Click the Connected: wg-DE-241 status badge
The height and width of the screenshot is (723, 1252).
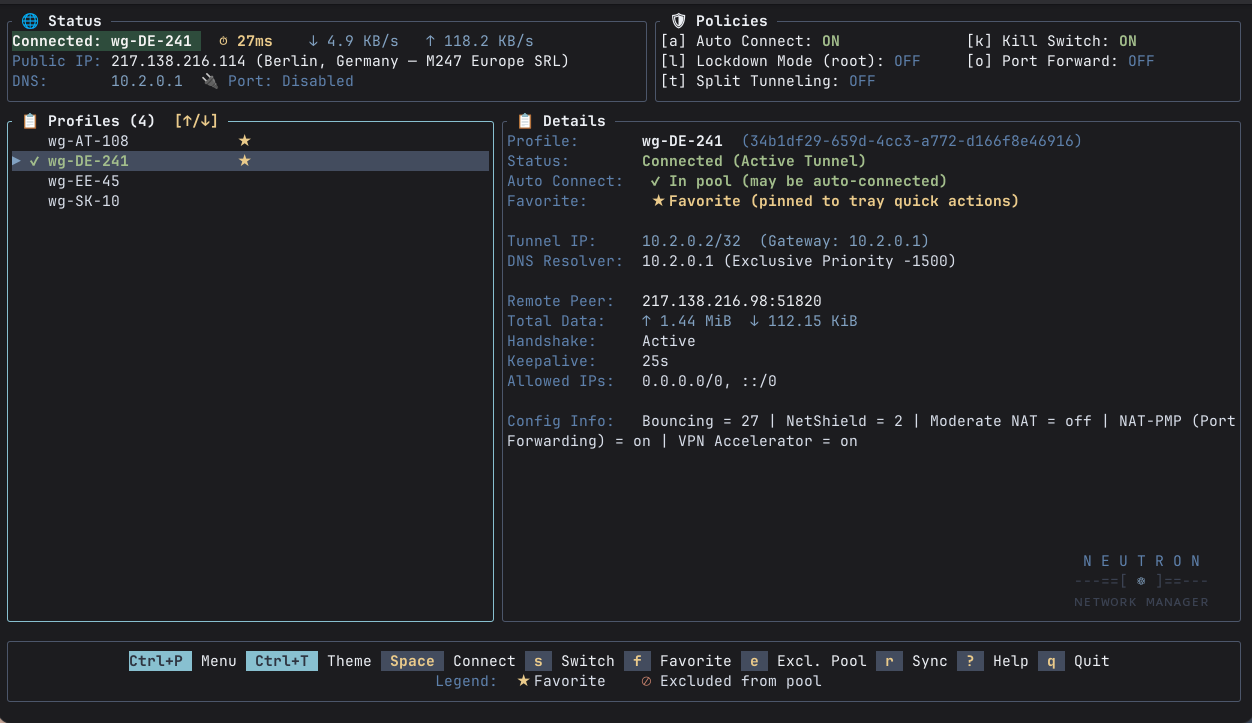coord(106,41)
